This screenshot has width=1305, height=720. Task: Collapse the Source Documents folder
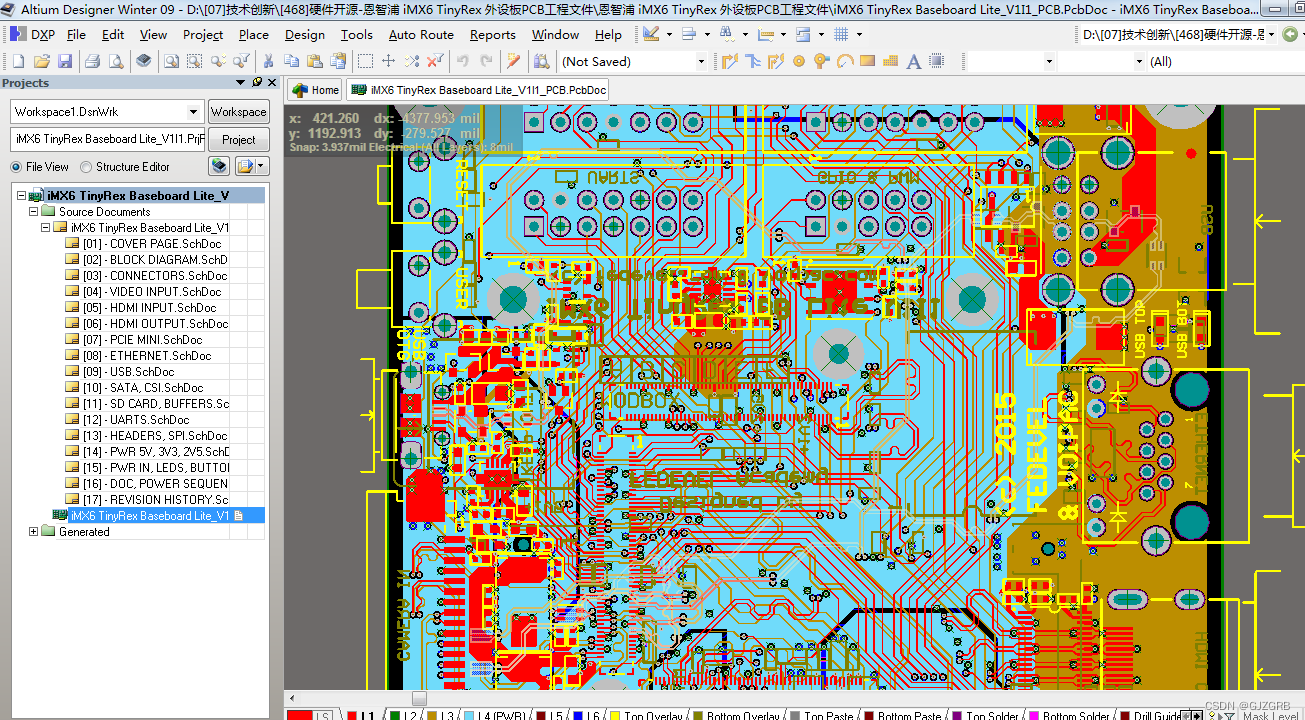coord(33,211)
